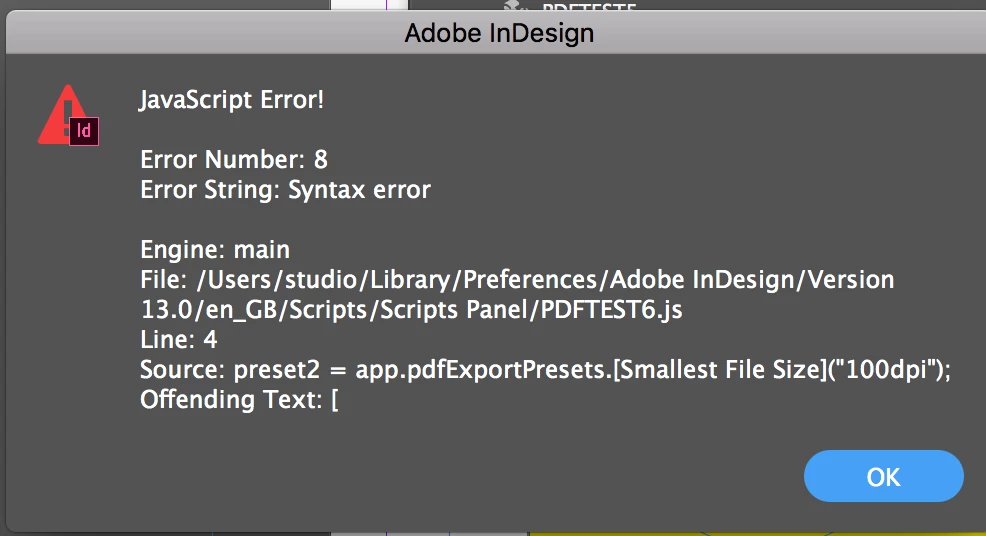Click the Syntax error message text
Viewport: 986px width, 536px height.
[x=359, y=189]
